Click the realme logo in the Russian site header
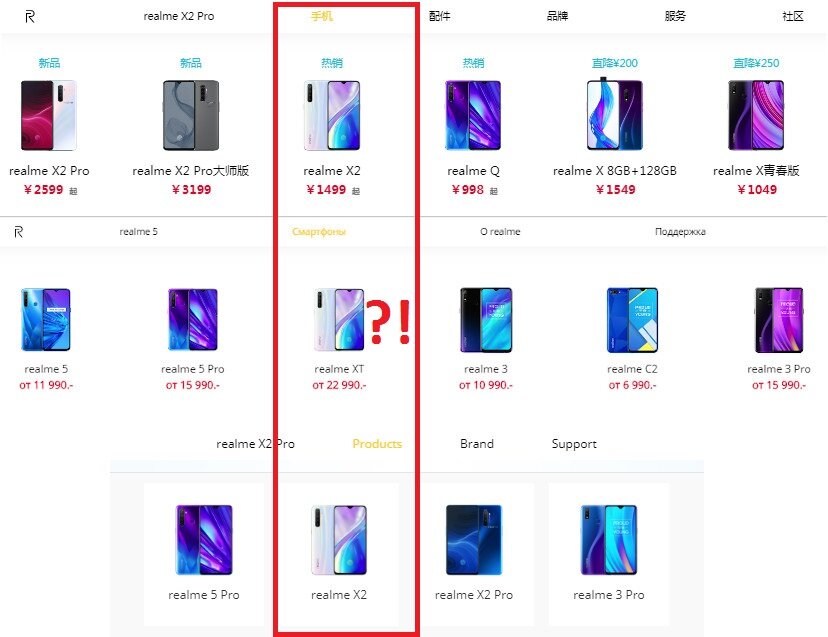 point(18,232)
